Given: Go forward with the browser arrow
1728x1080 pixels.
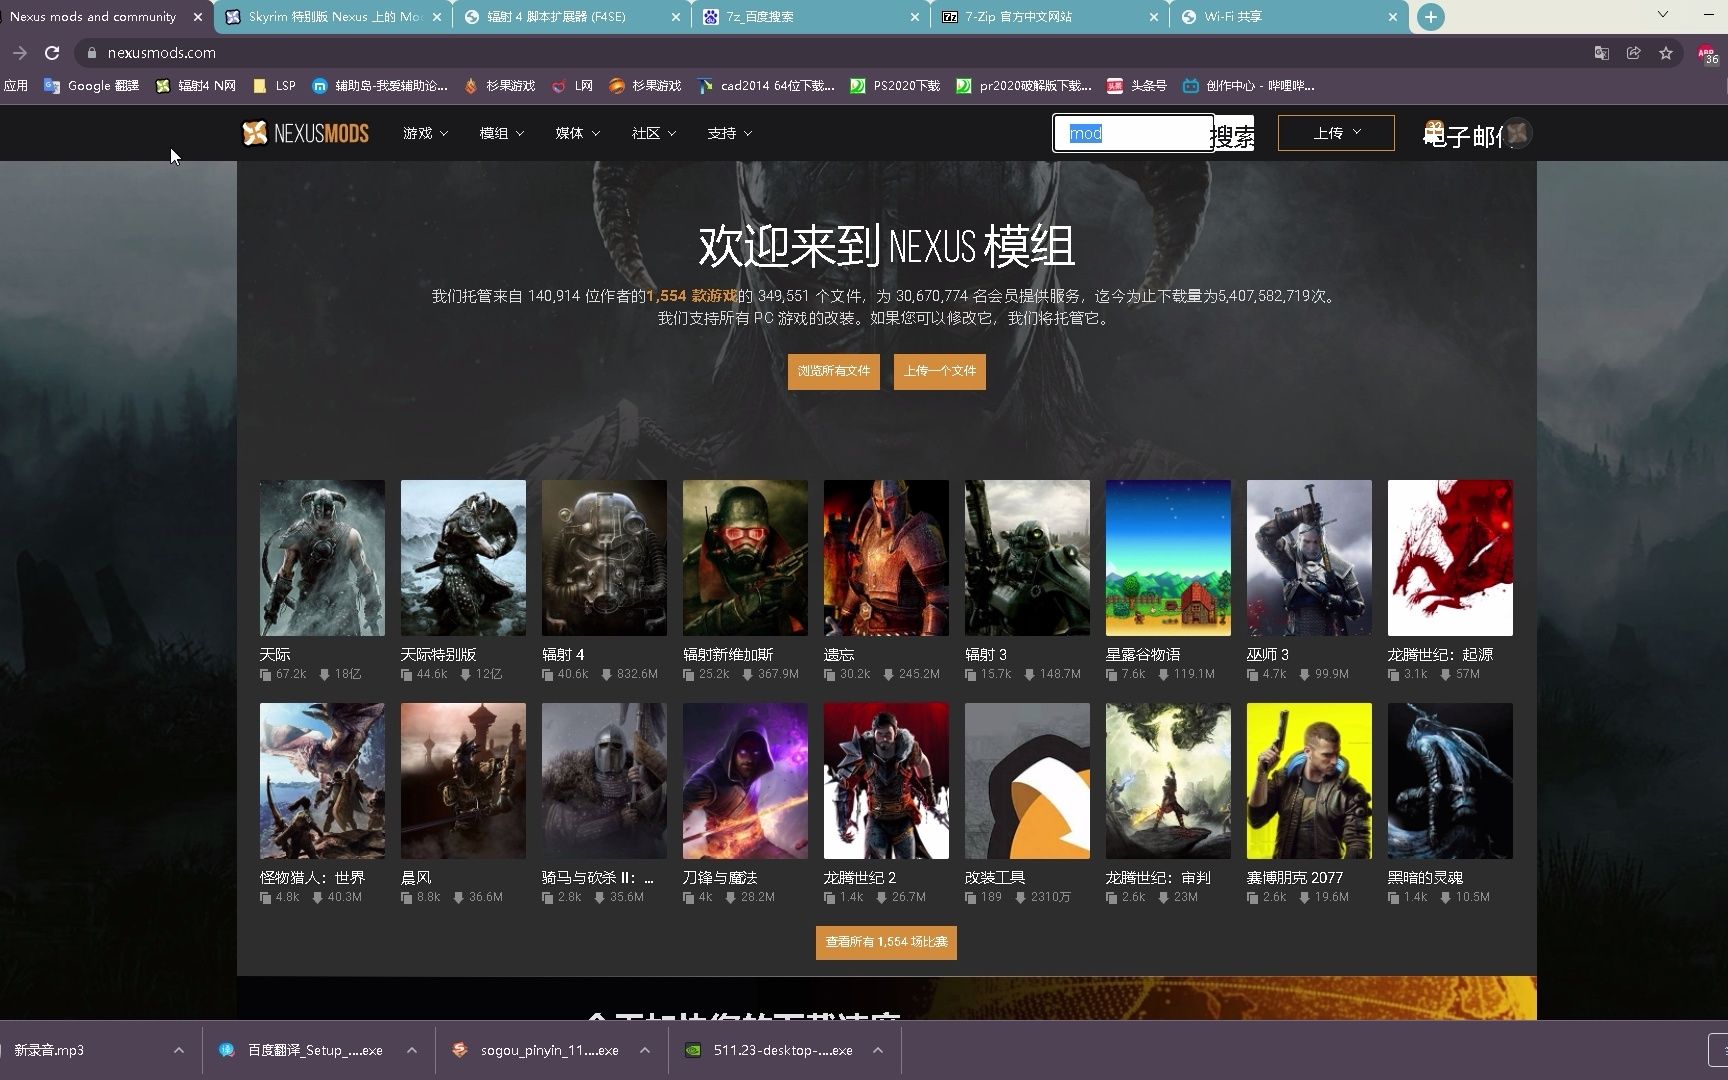Looking at the screenshot, I should click(x=19, y=53).
